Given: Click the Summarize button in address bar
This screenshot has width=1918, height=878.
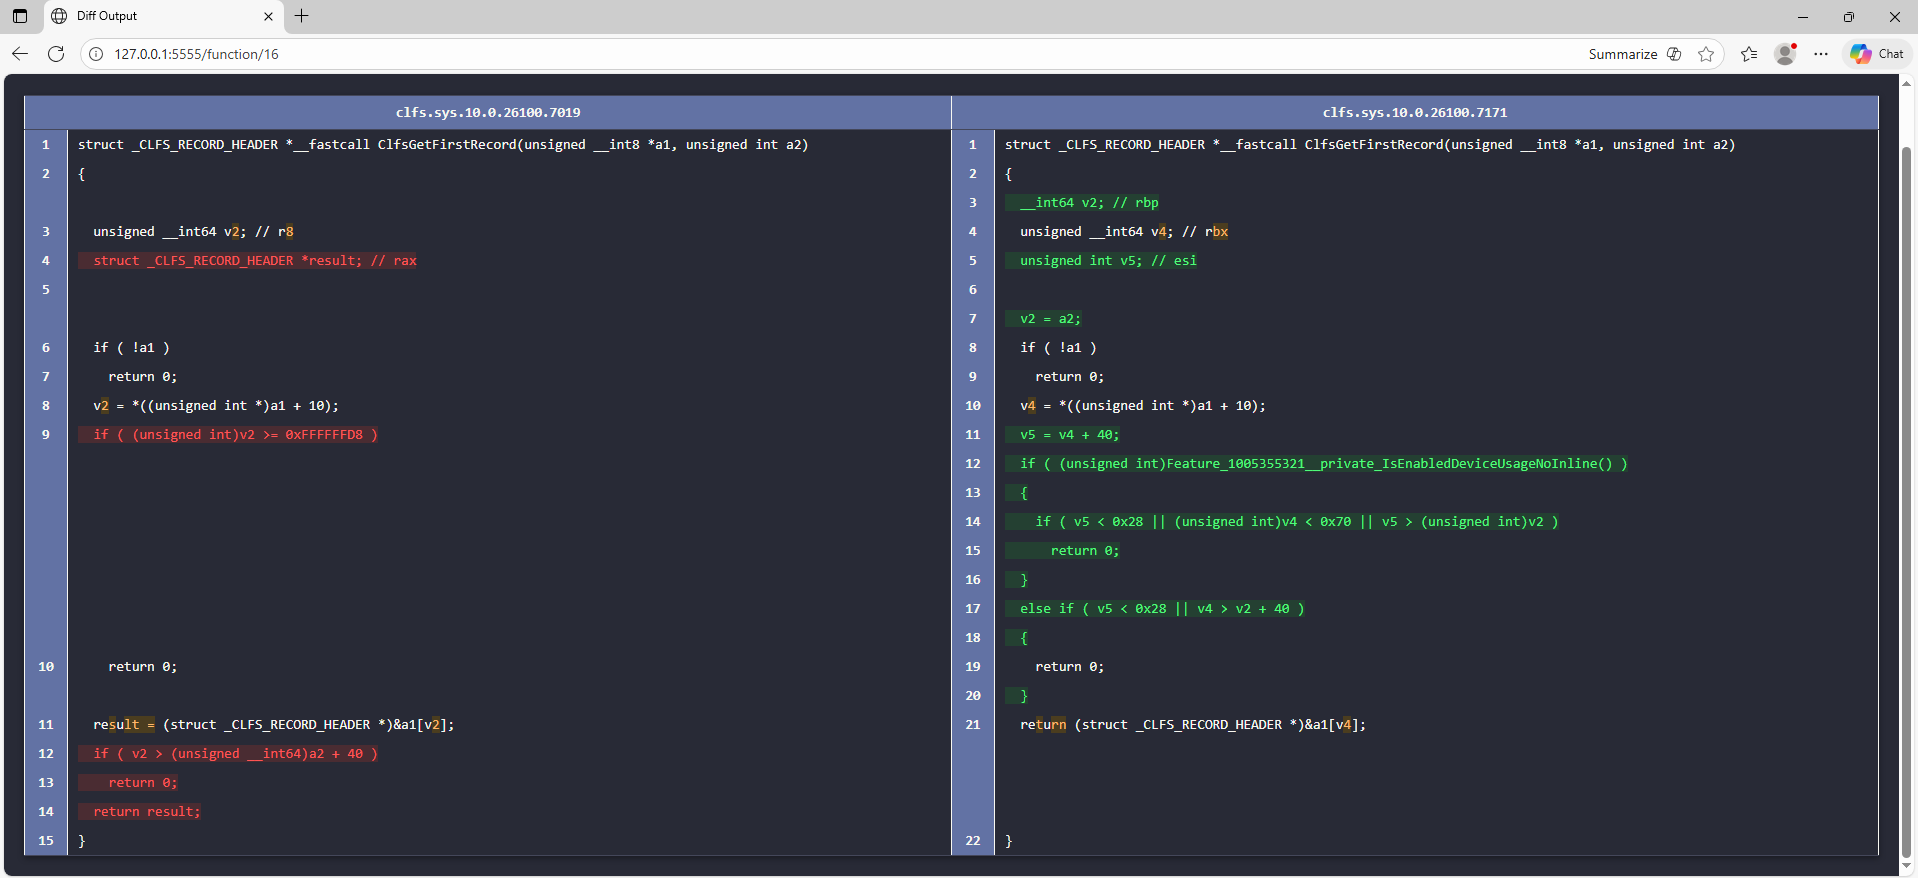Looking at the screenshot, I should tap(1622, 54).
